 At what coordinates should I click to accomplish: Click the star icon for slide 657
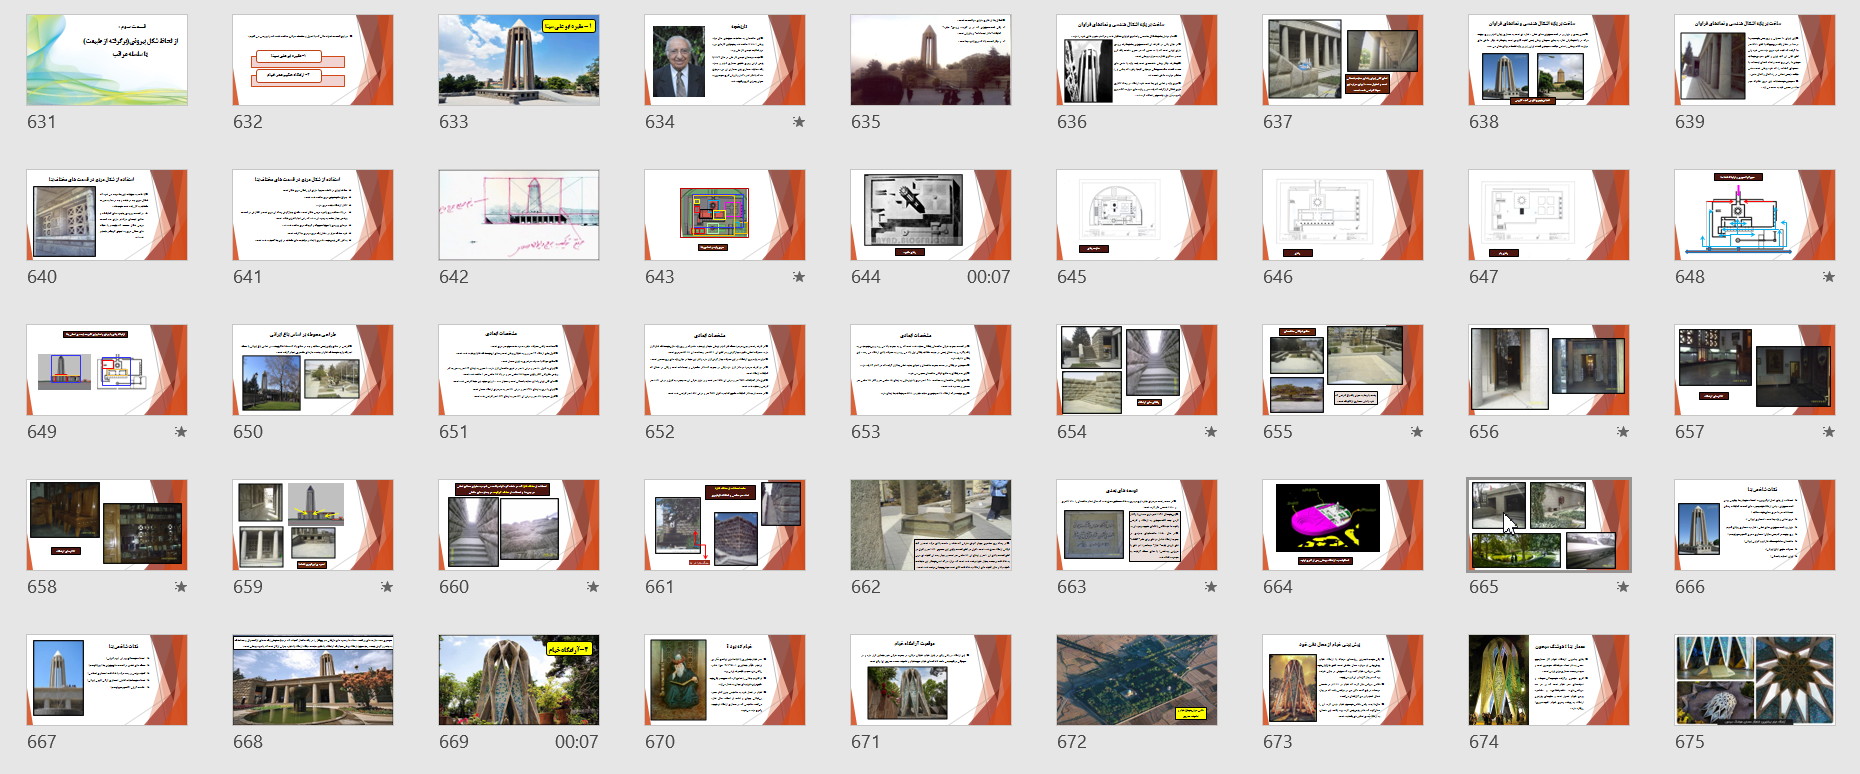(1828, 432)
